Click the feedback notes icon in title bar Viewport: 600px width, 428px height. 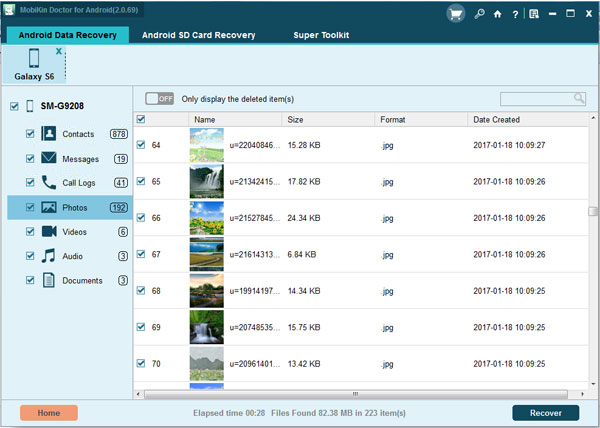[x=534, y=15]
